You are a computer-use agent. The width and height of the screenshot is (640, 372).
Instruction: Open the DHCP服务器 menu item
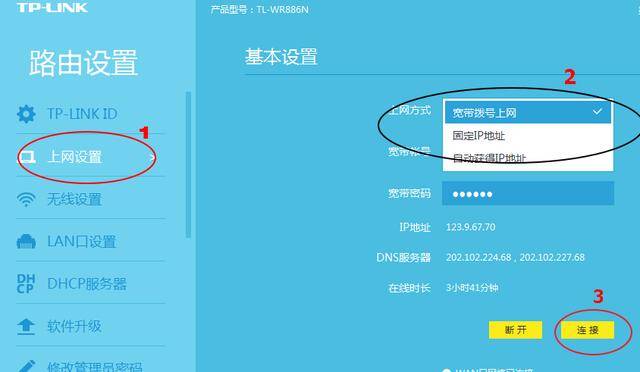point(91,284)
